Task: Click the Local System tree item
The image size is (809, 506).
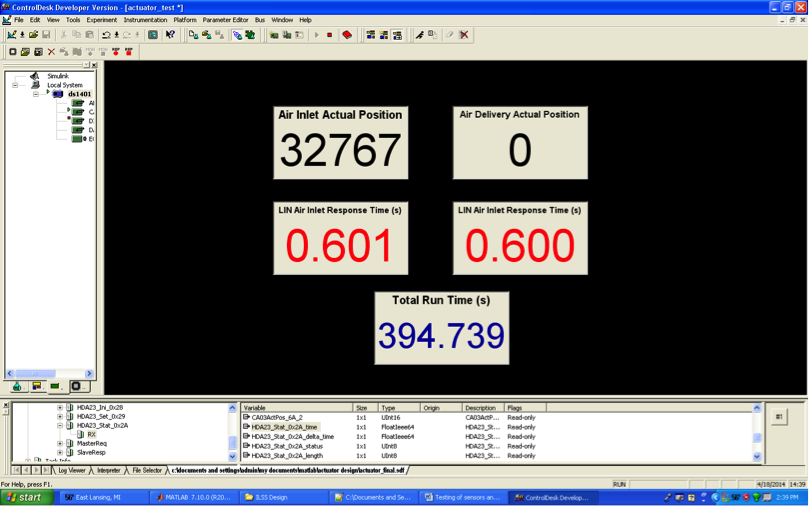Action: pos(64,85)
